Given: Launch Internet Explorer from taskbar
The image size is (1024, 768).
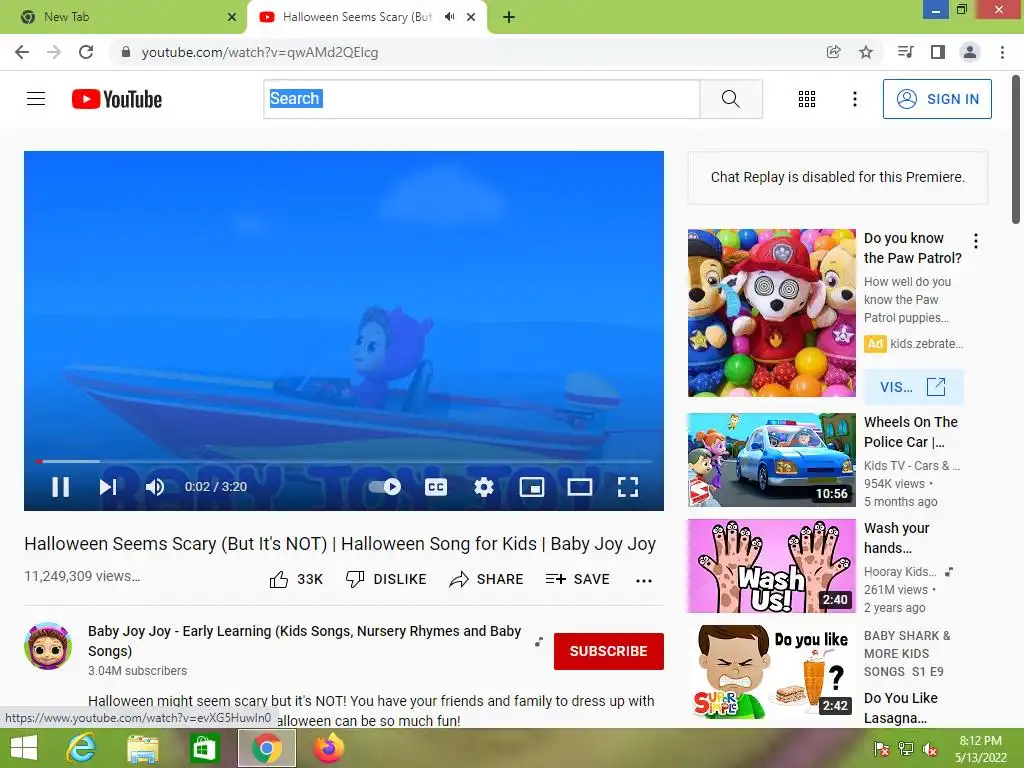Looking at the screenshot, I should coord(81,748).
